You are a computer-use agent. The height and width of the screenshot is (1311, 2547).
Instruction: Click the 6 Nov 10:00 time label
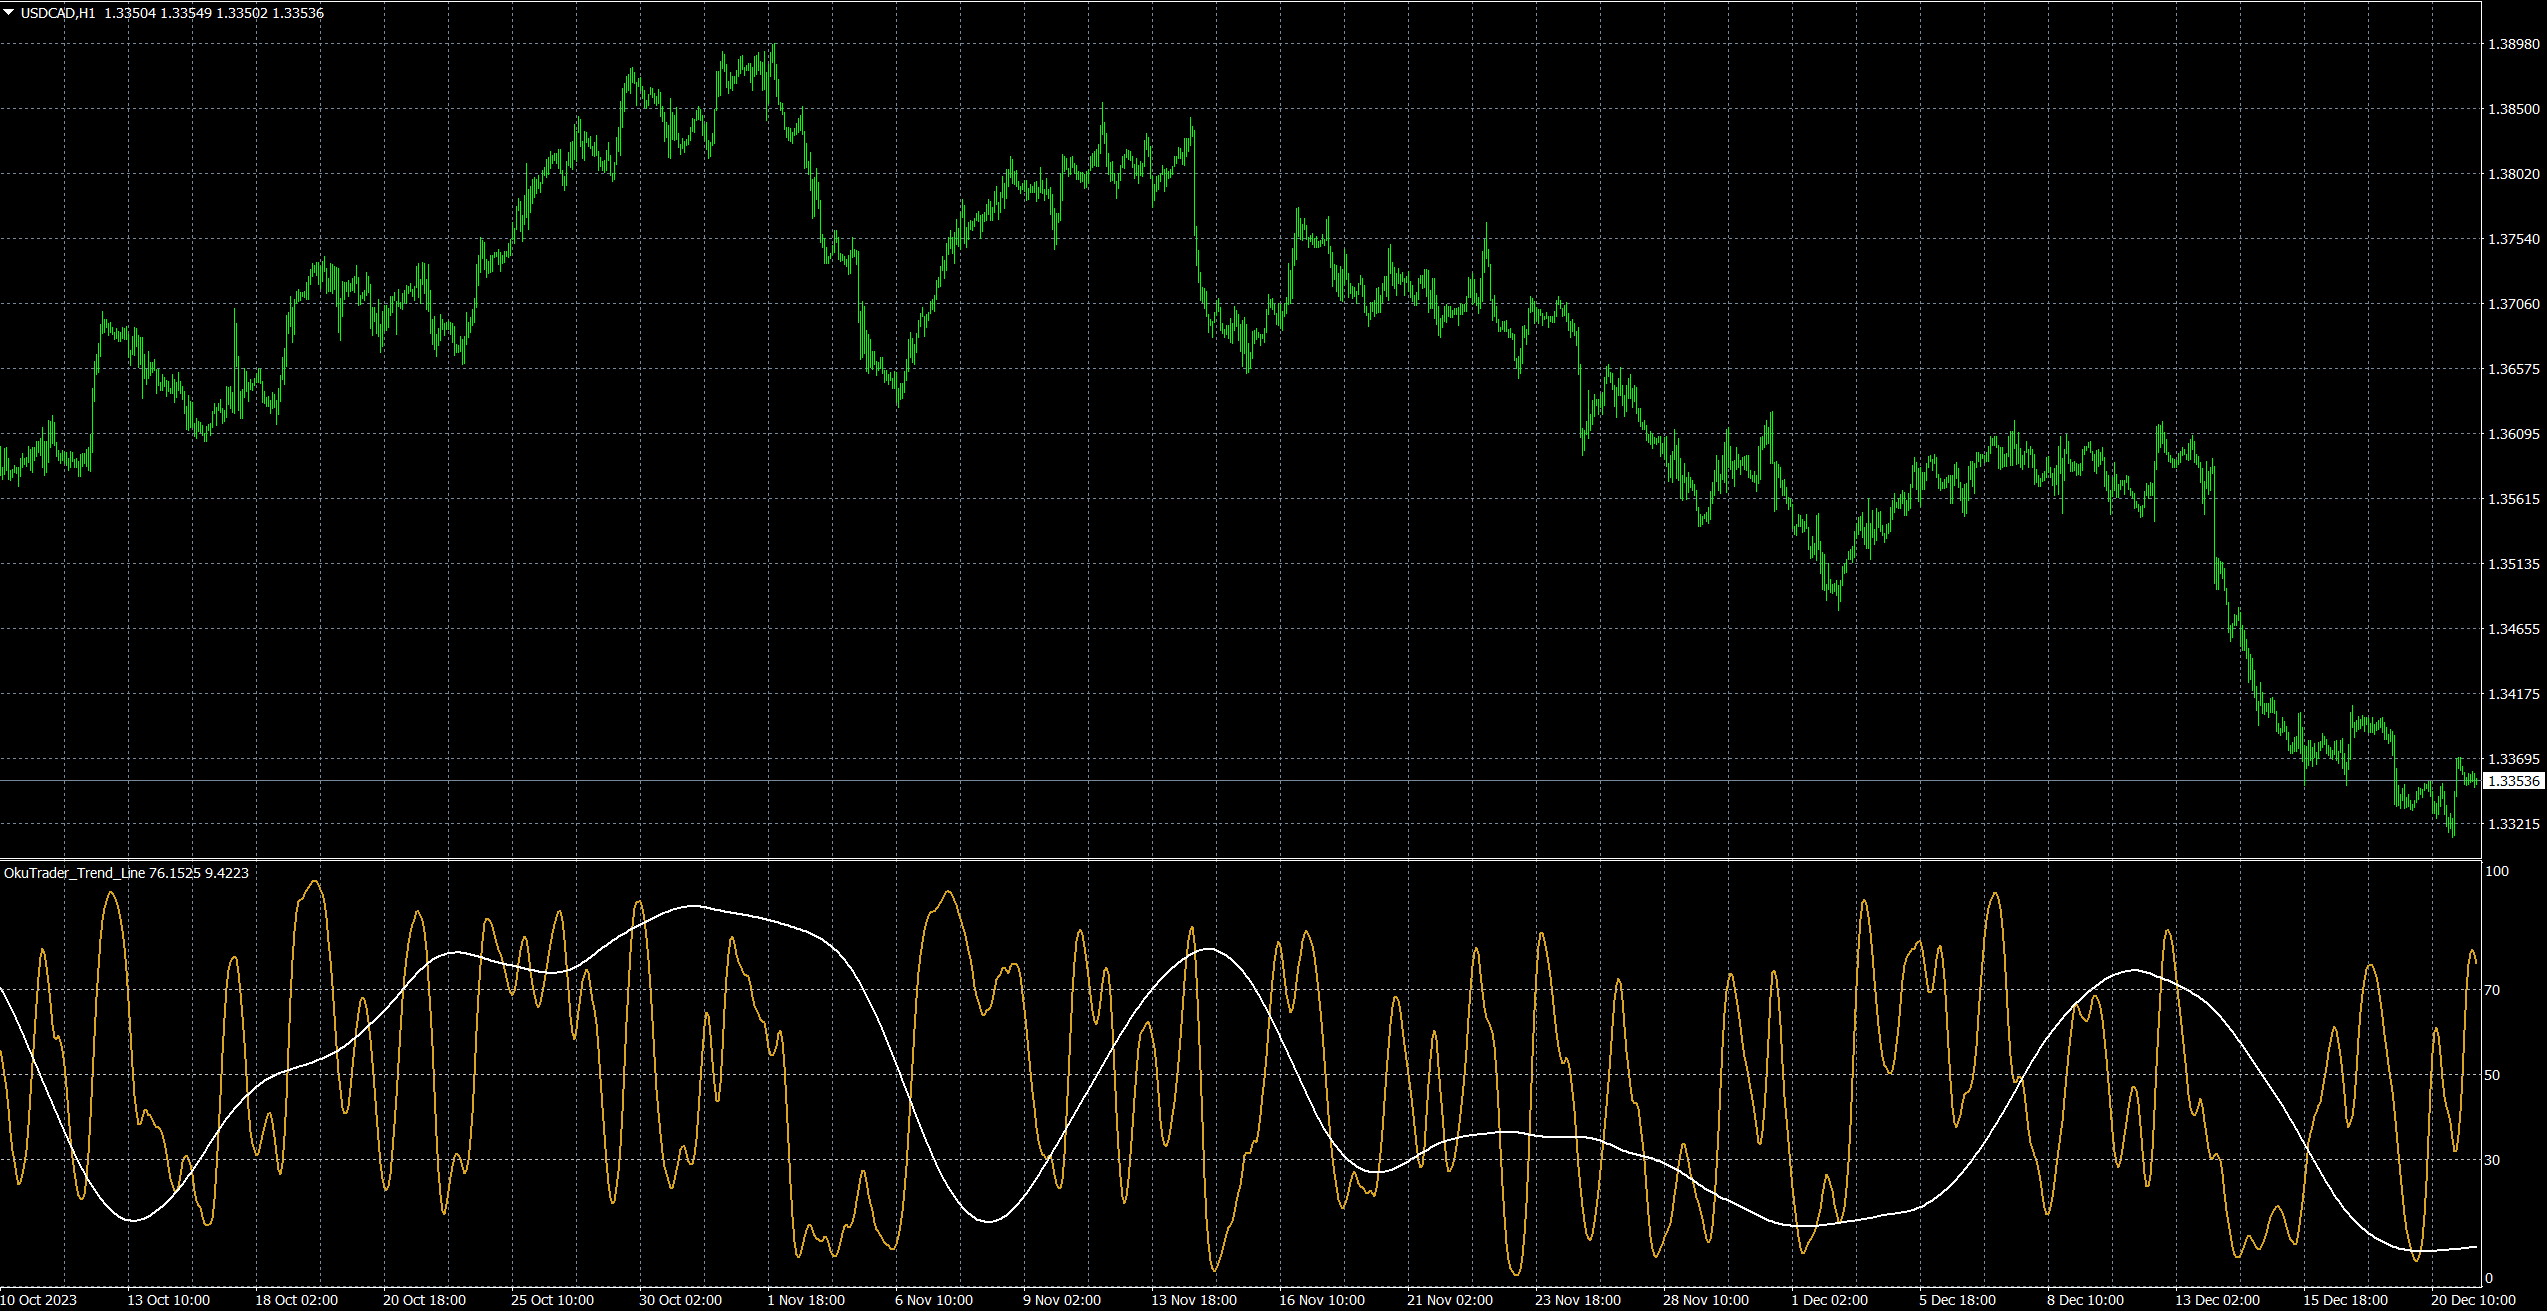pos(933,1300)
